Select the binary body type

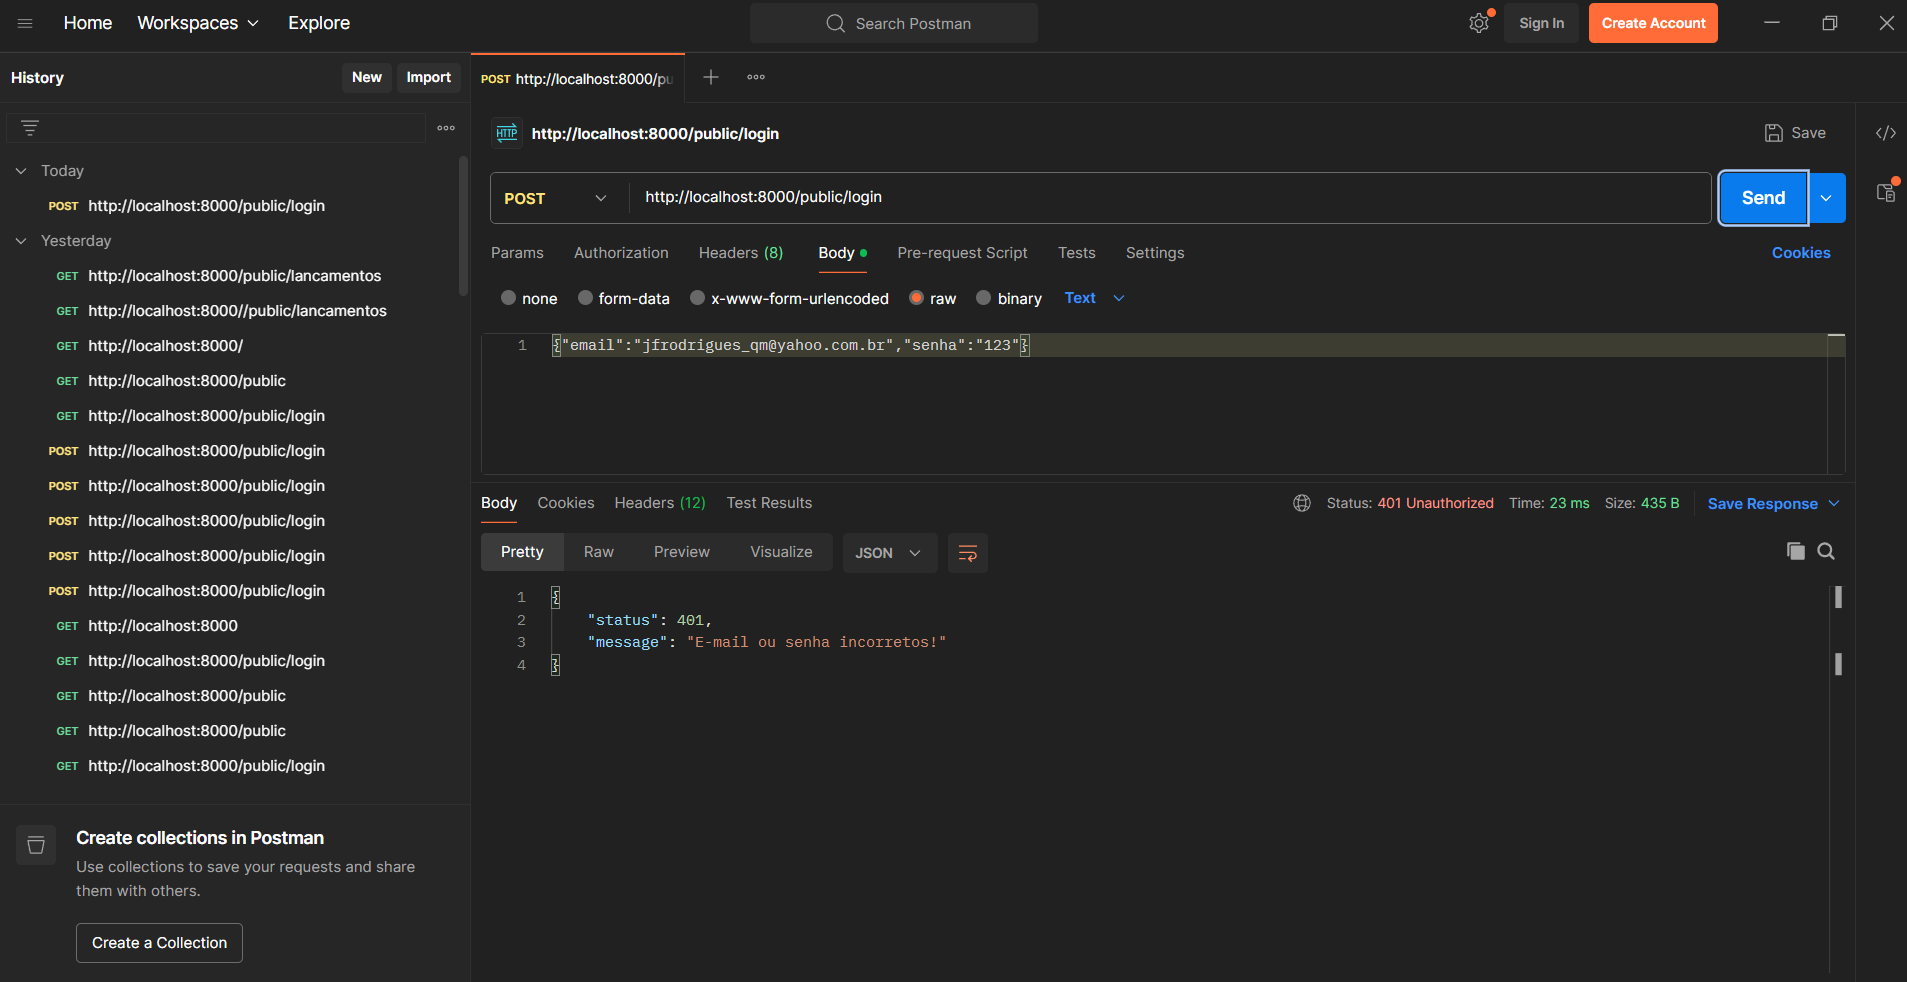point(1009,298)
